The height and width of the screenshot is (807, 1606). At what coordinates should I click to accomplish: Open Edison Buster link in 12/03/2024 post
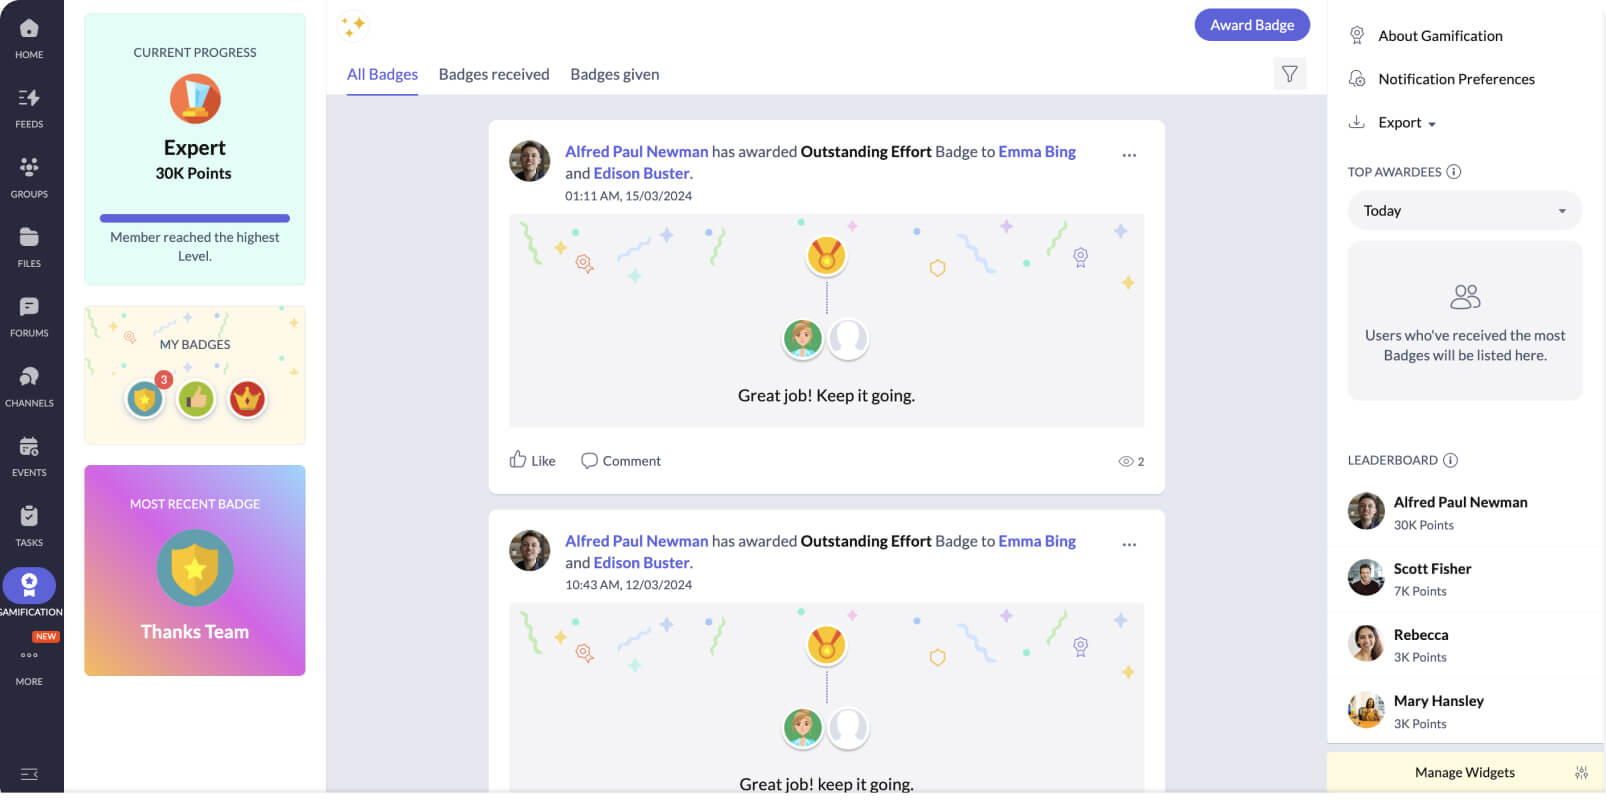click(x=641, y=563)
